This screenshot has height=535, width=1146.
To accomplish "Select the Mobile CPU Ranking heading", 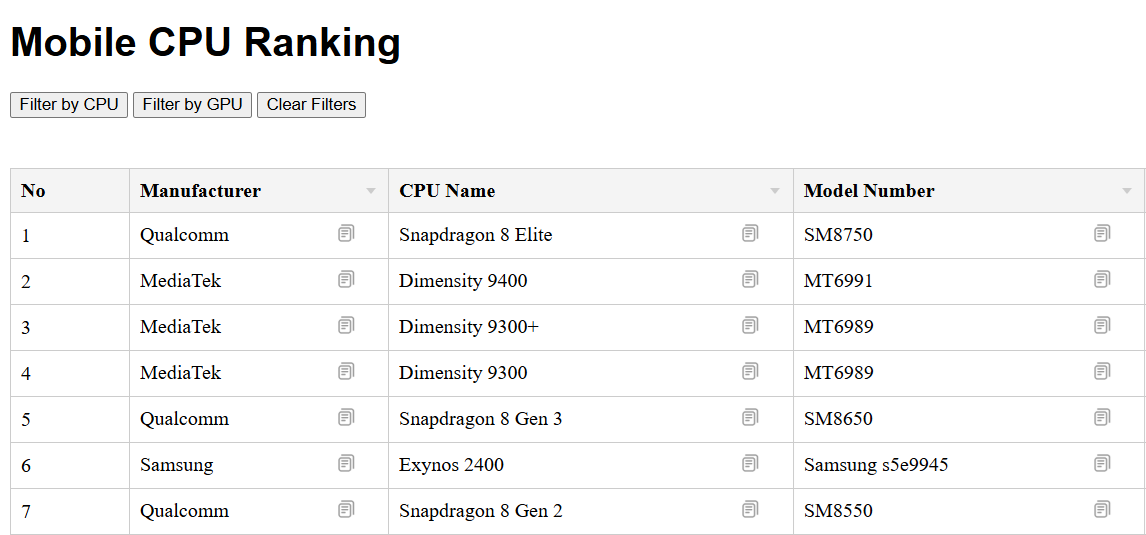I will (x=205, y=42).
